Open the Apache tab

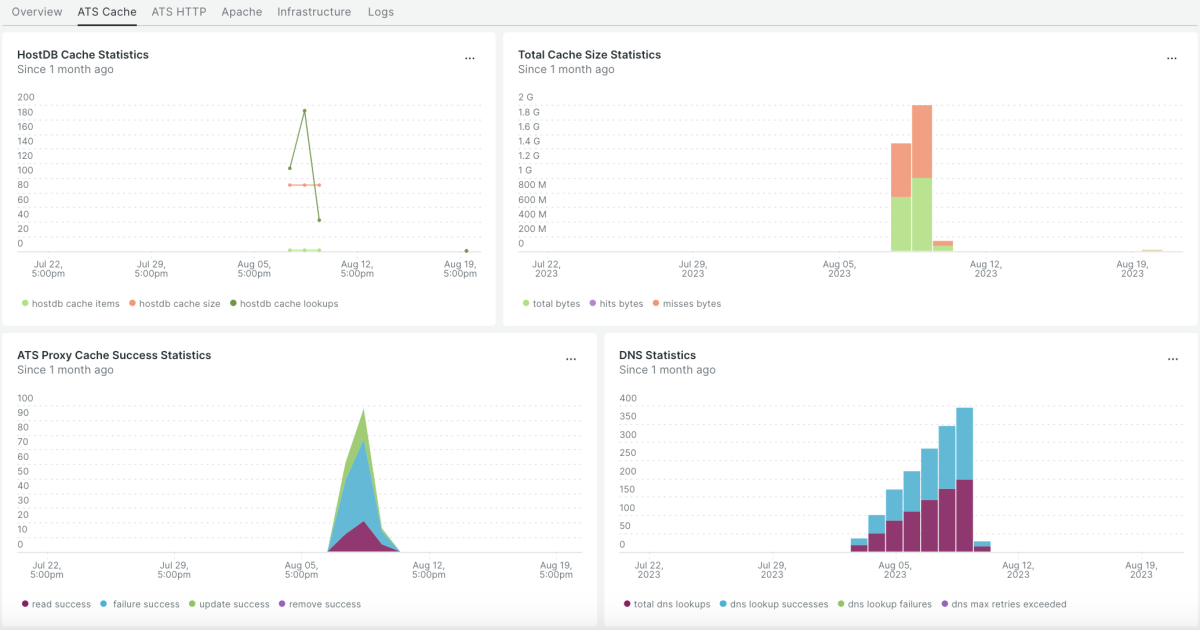[242, 12]
